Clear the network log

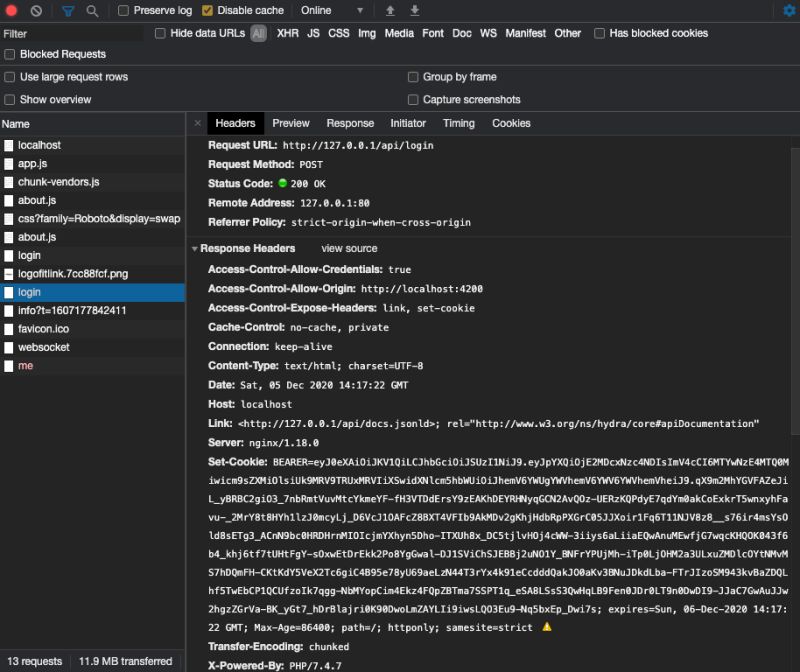(36, 11)
